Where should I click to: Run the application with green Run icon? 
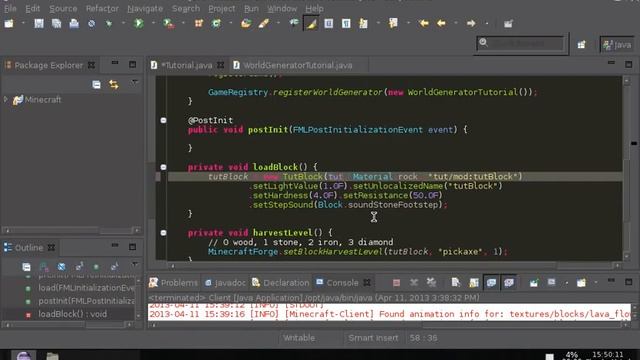139,24
